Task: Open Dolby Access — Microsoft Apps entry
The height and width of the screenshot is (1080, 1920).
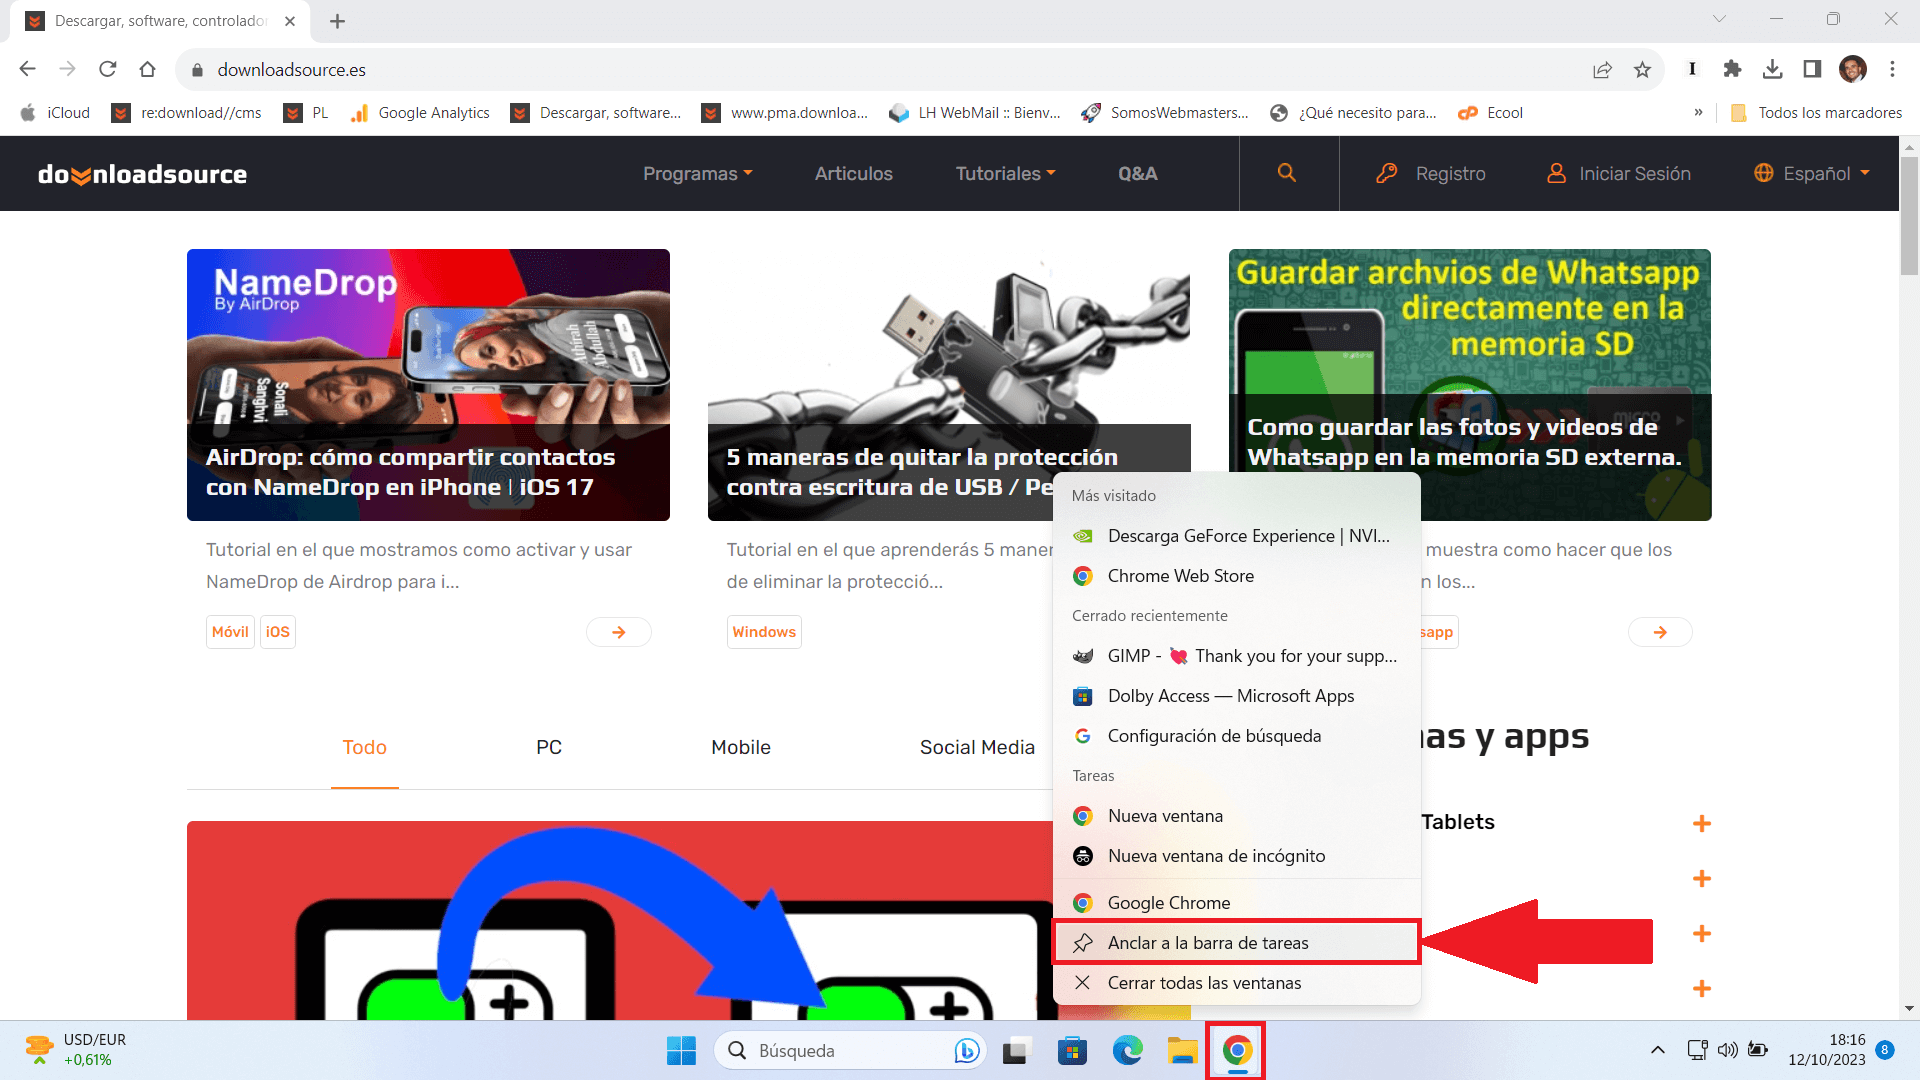Action: (x=1237, y=695)
